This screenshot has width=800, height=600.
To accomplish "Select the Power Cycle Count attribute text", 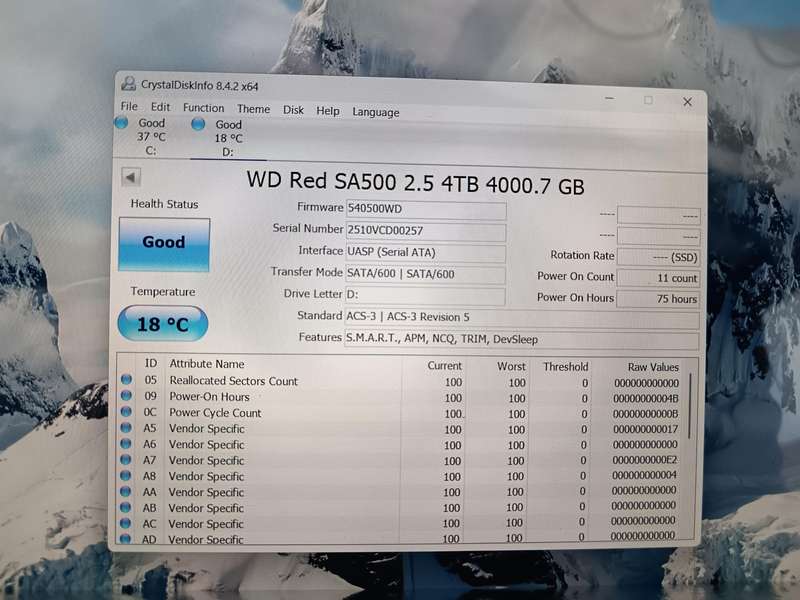I will [x=215, y=413].
